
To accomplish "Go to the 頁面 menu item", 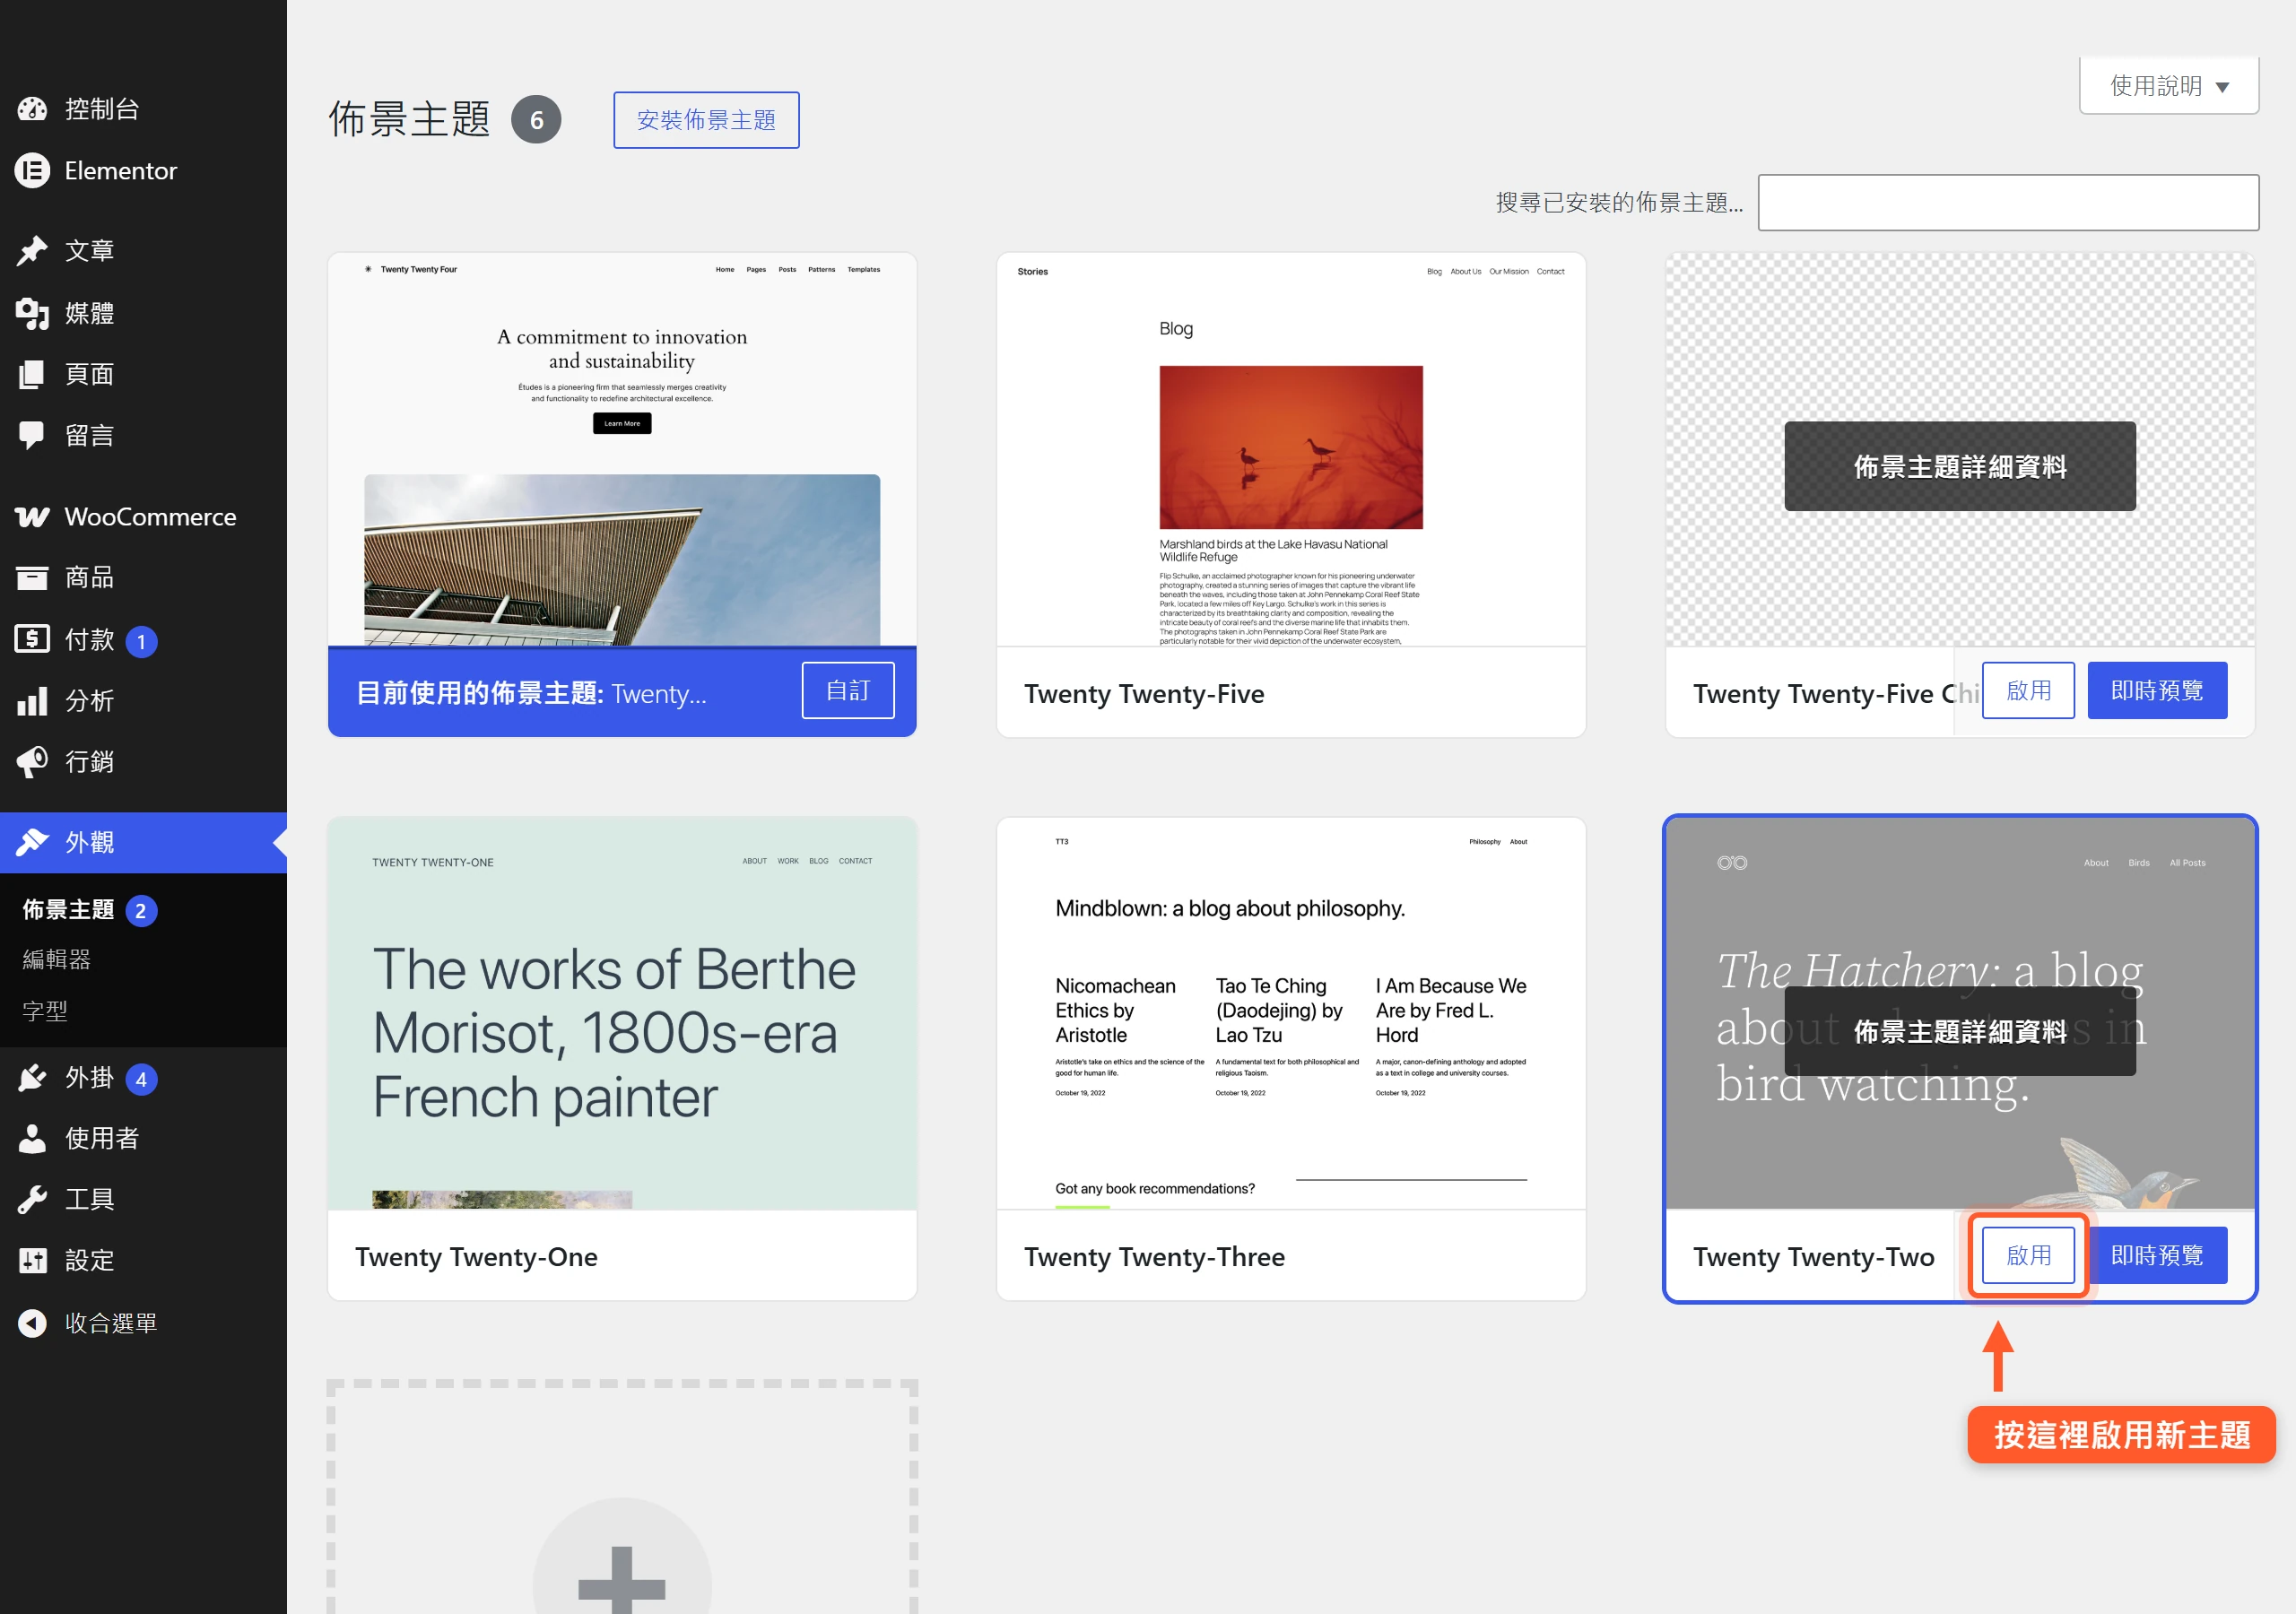I will [x=143, y=374].
